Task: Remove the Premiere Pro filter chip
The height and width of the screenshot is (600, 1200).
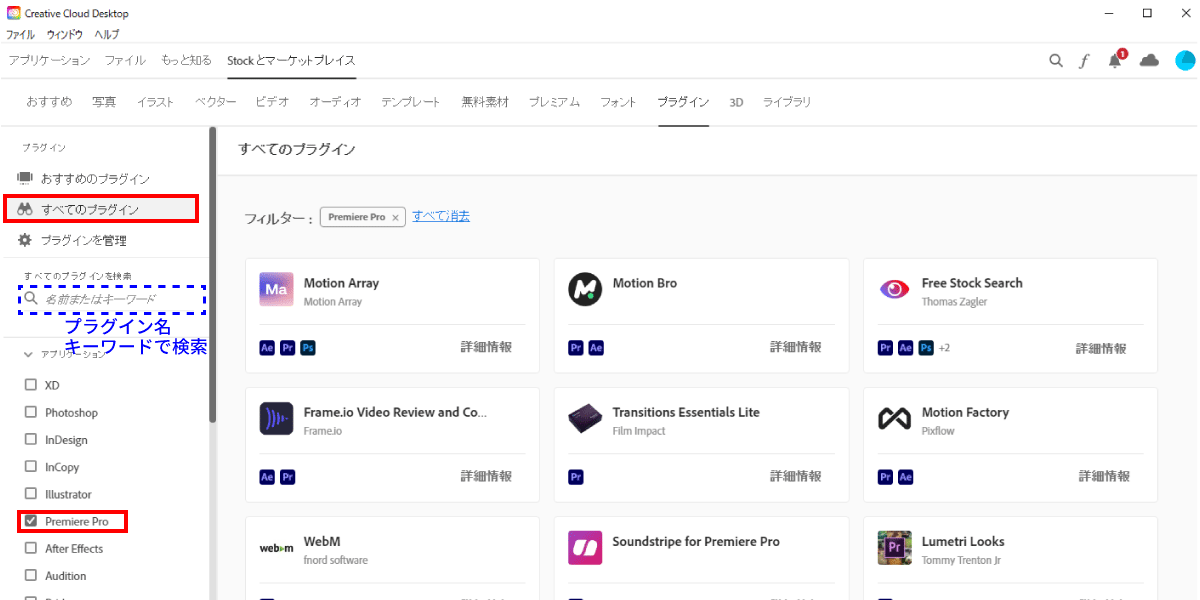Action: (x=395, y=217)
